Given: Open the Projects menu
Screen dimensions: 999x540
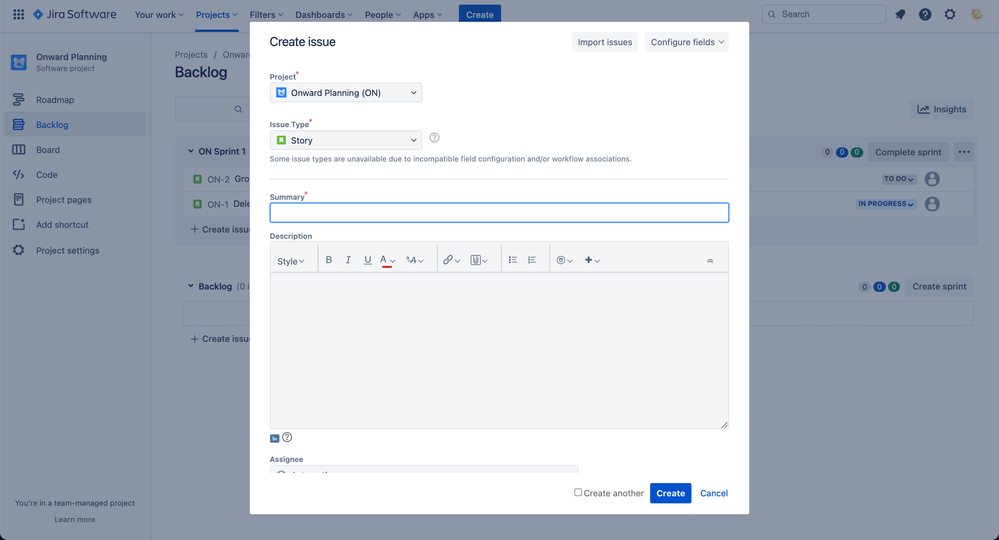Looking at the screenshot, I should [217, 15].
